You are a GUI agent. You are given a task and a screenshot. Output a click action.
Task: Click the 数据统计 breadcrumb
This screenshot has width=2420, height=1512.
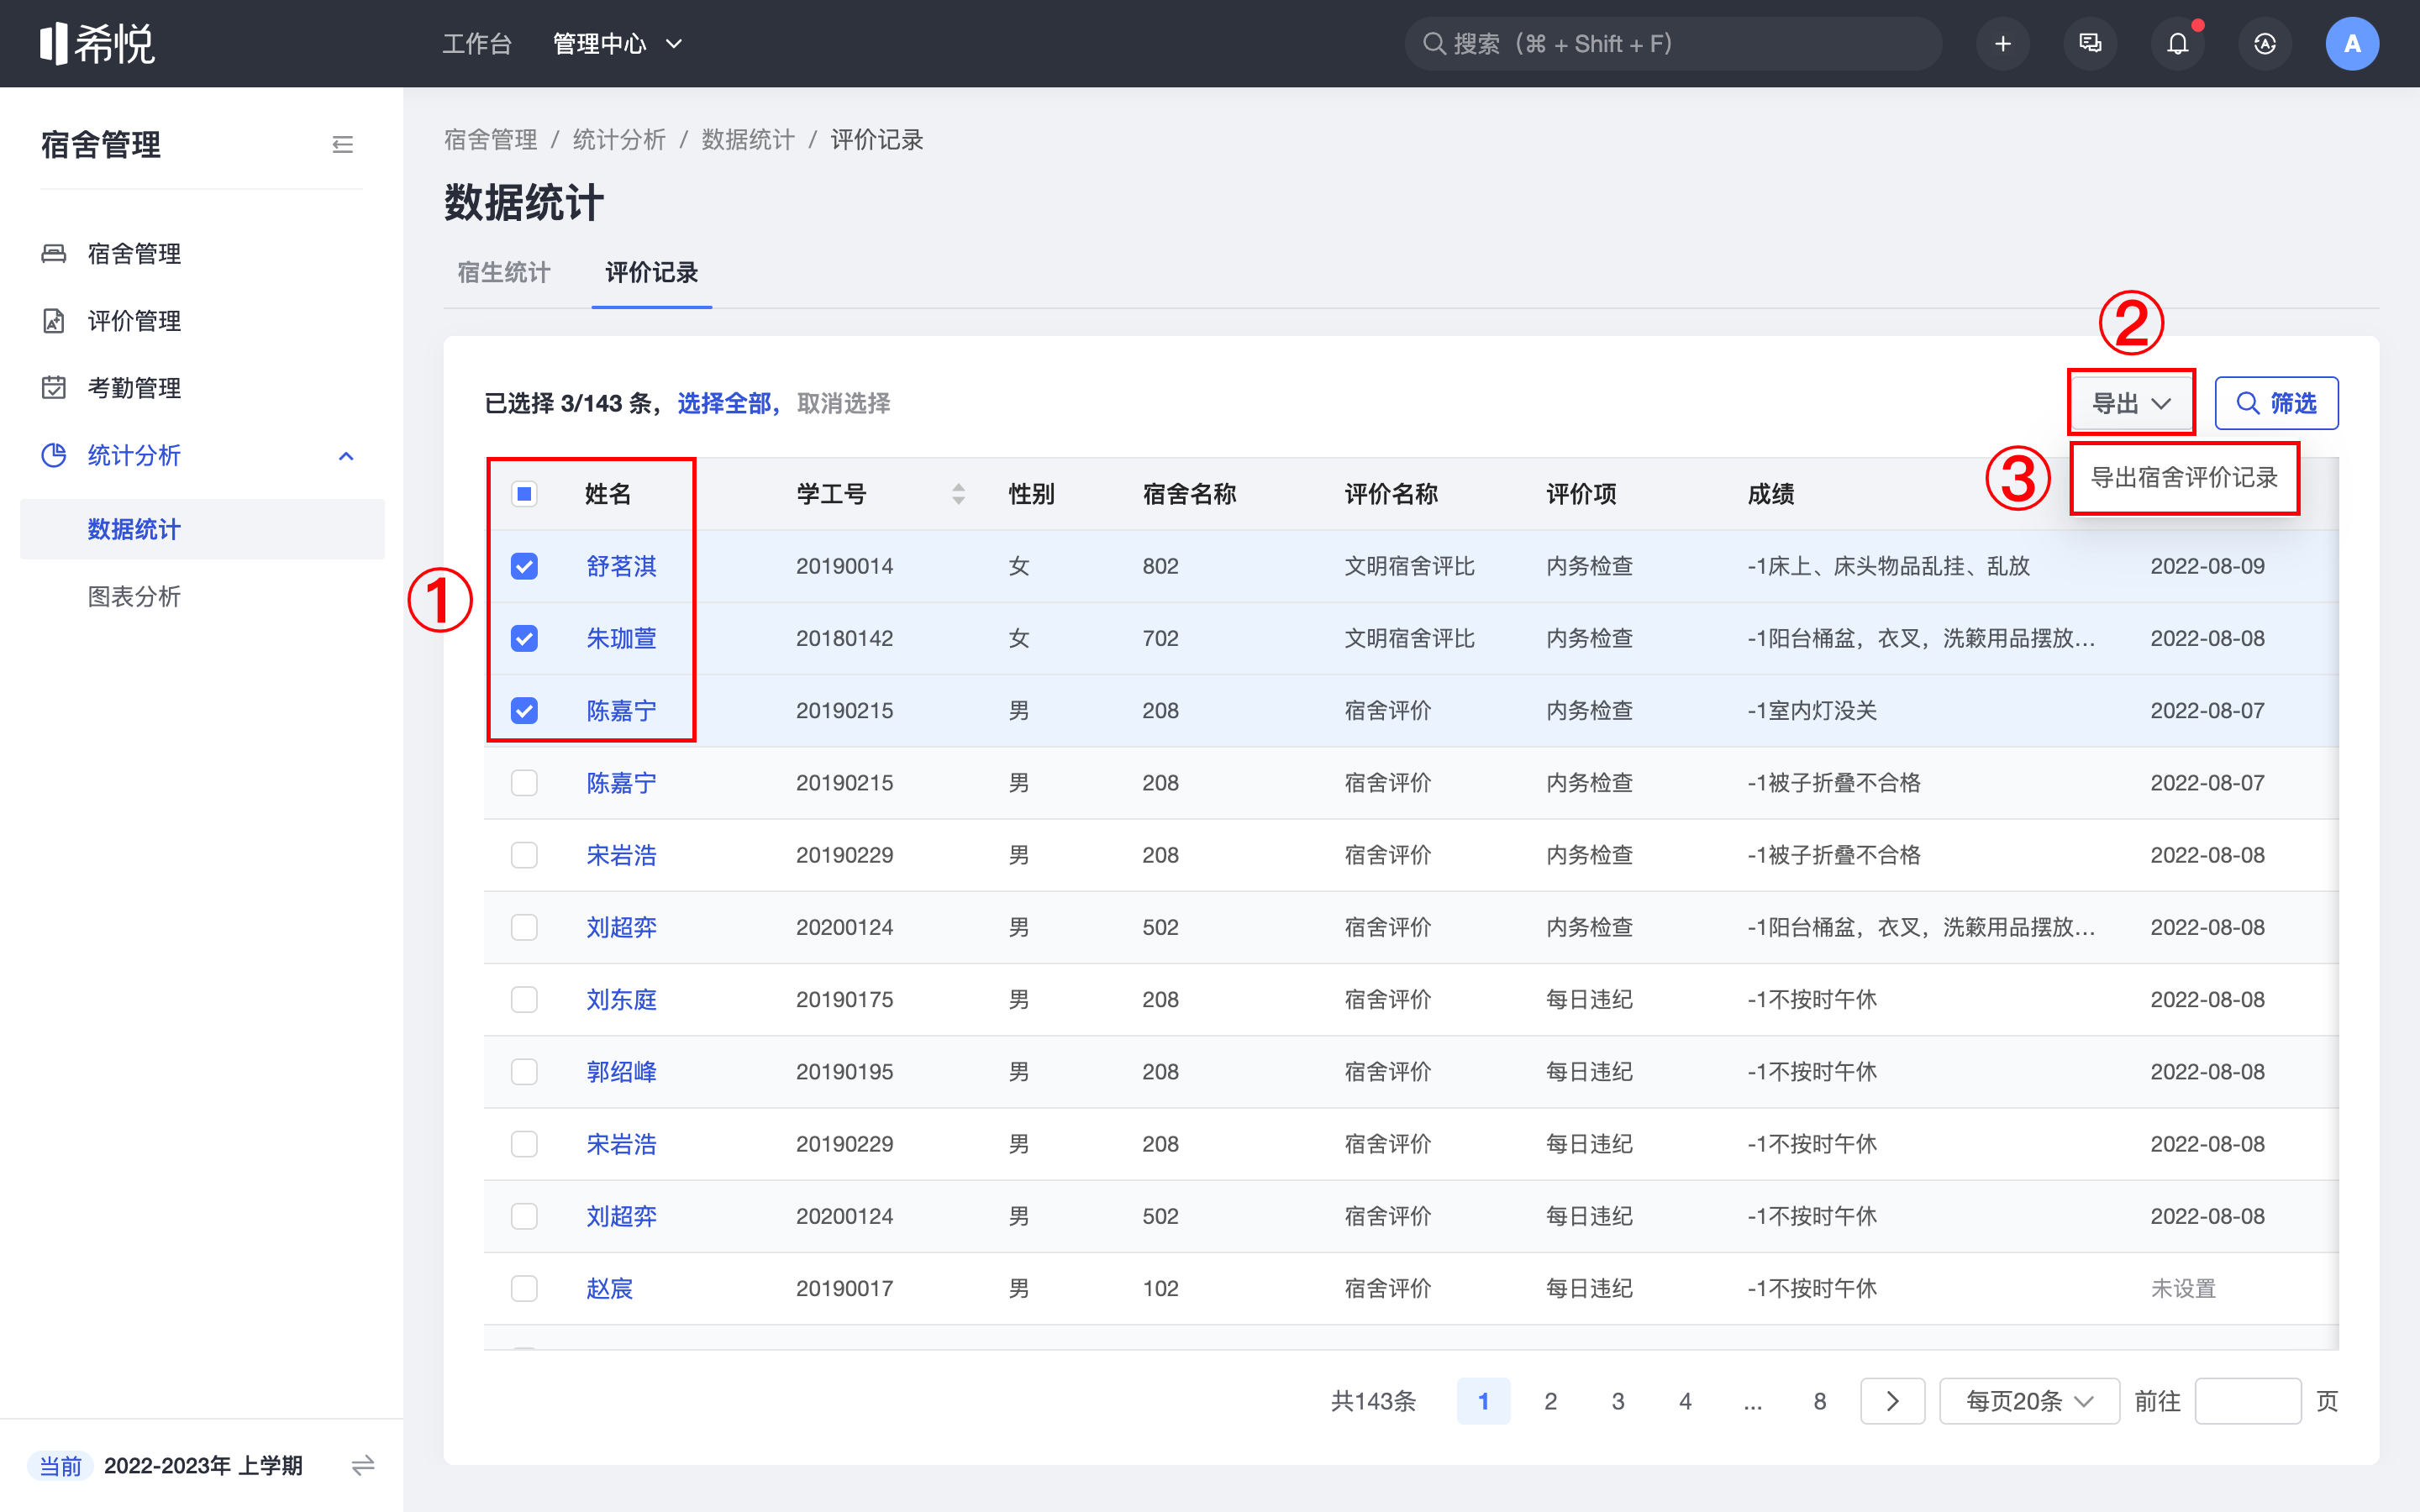tap(748, 139)
